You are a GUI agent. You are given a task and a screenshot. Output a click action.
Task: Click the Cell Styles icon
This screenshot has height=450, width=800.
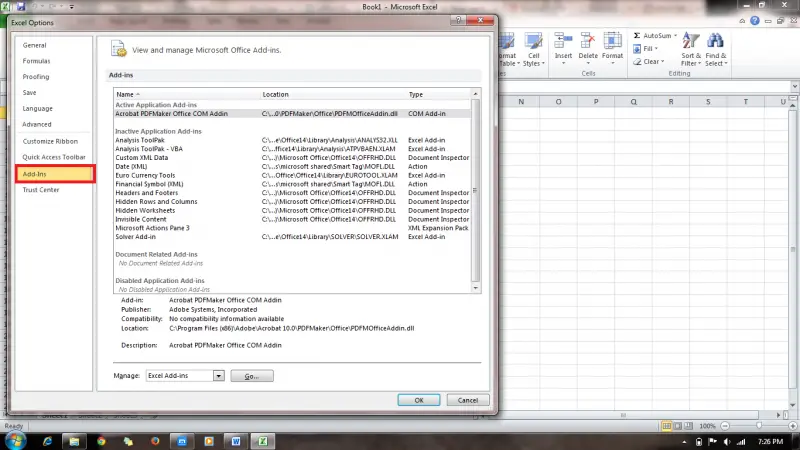pos(534,41)
